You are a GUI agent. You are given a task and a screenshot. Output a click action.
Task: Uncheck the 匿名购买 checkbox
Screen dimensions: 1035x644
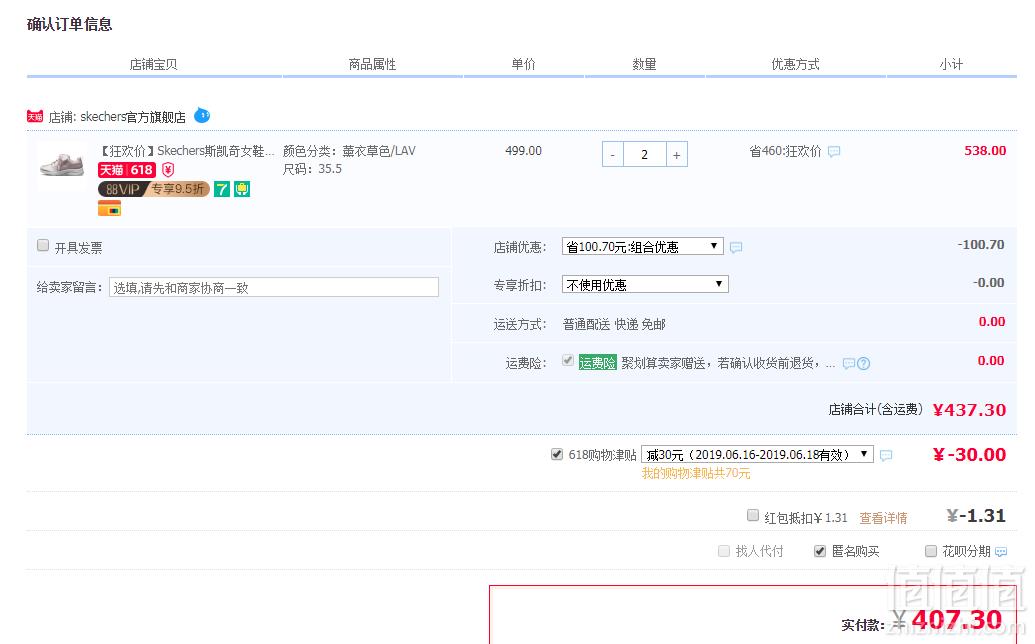820,551
